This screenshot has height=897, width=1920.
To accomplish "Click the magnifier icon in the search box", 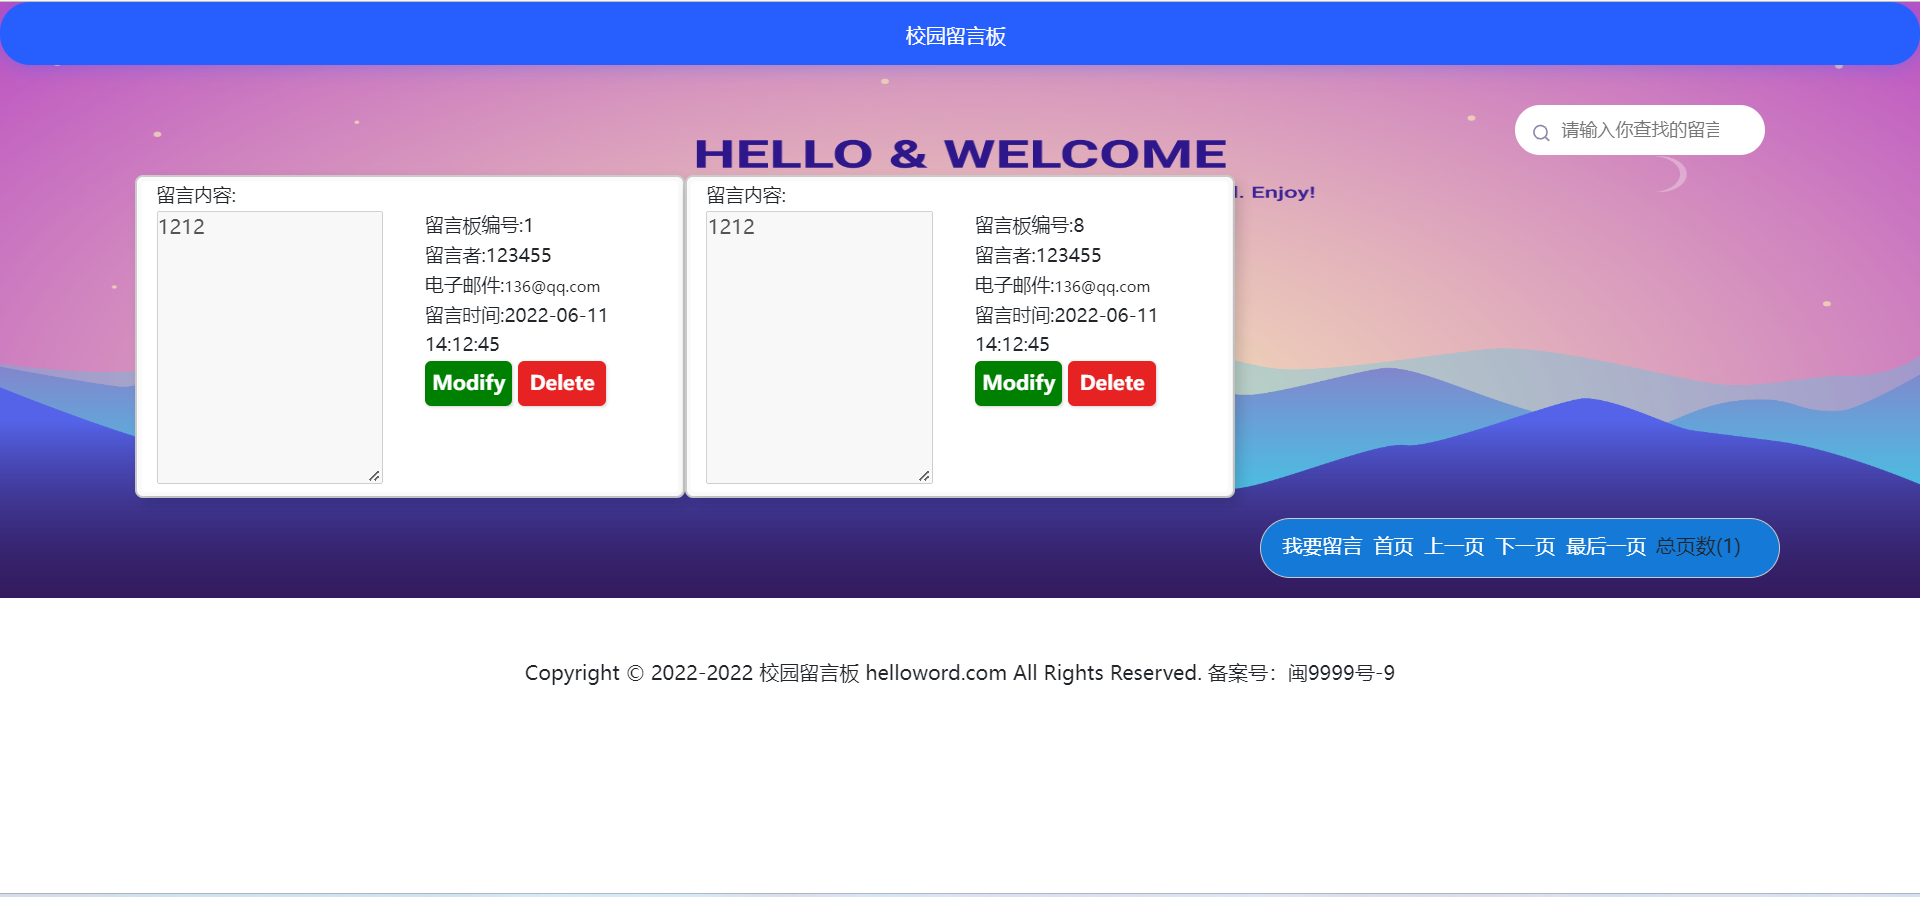I will pyautogui.click(x=1541, y=132).
